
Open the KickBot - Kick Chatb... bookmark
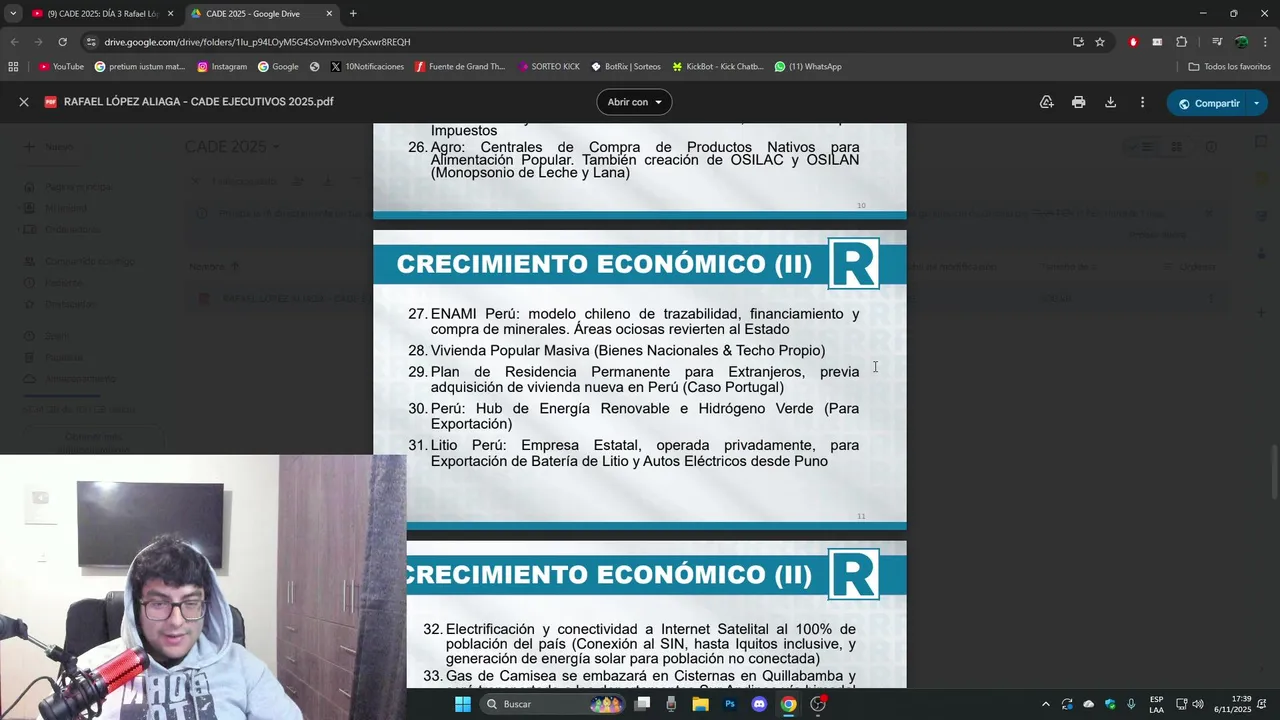(717, 67)
